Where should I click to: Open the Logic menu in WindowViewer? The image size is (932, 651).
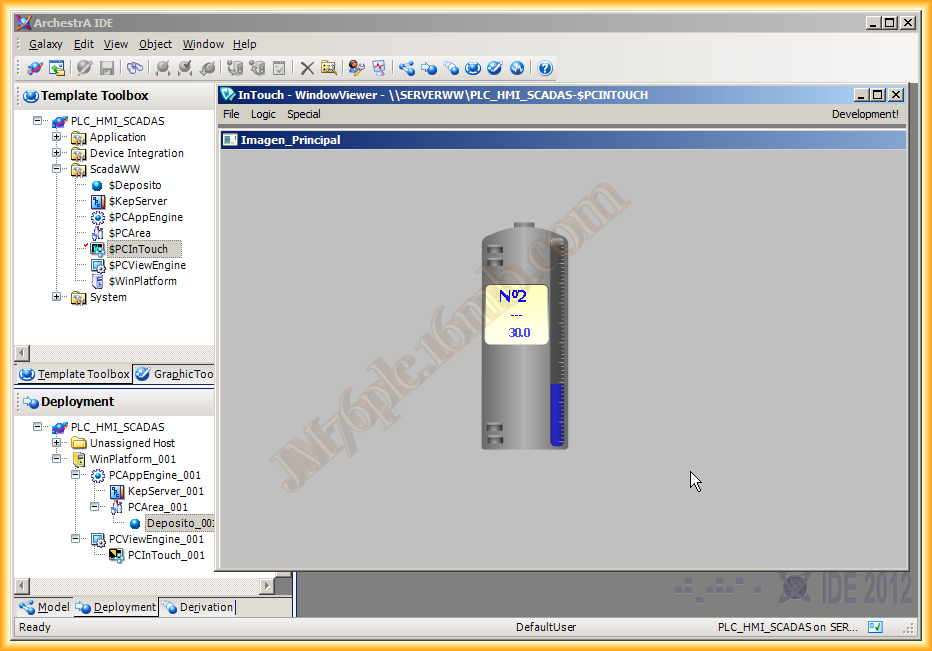(263, 114)
